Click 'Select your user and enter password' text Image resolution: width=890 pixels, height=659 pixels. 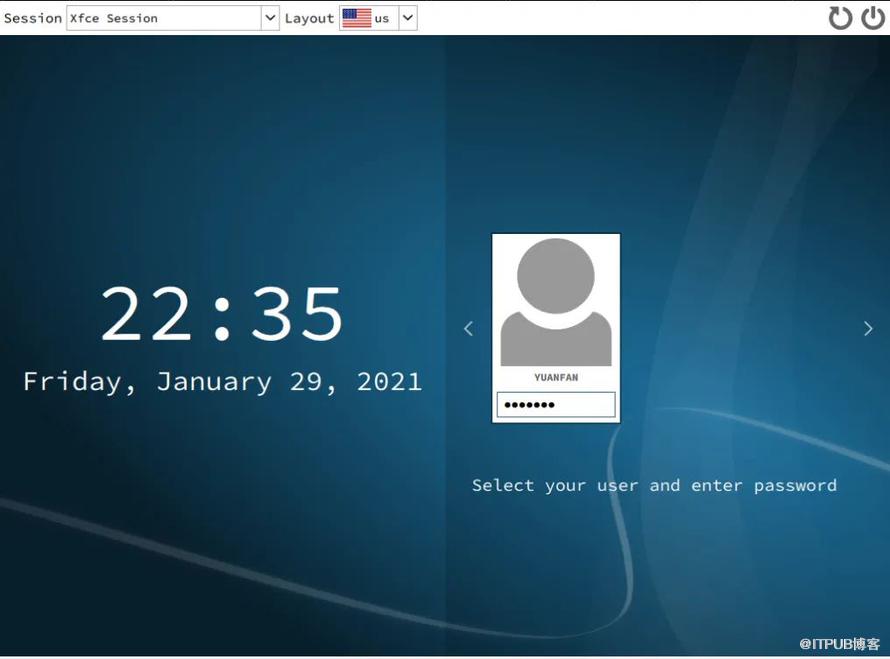point(654,486)
